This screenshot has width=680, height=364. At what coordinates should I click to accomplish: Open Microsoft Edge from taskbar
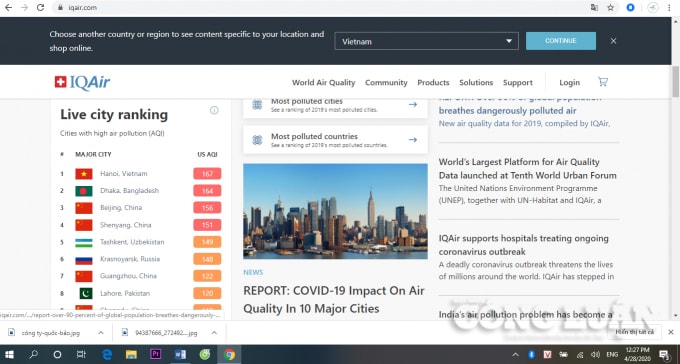tap(107, 354)
